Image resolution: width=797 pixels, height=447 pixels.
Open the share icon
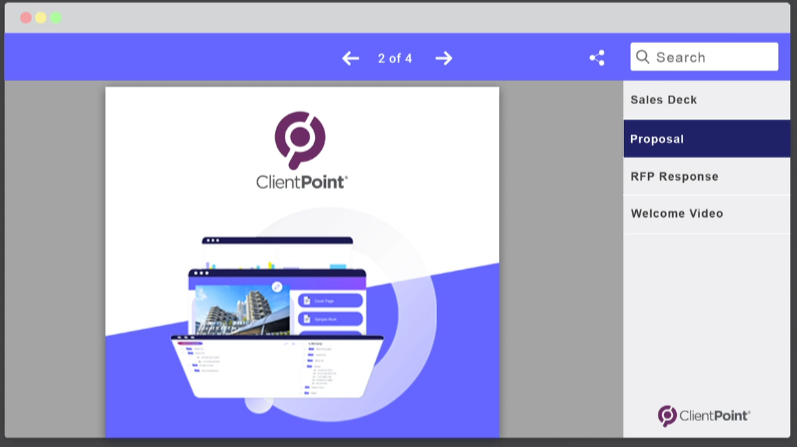[597, 58]
